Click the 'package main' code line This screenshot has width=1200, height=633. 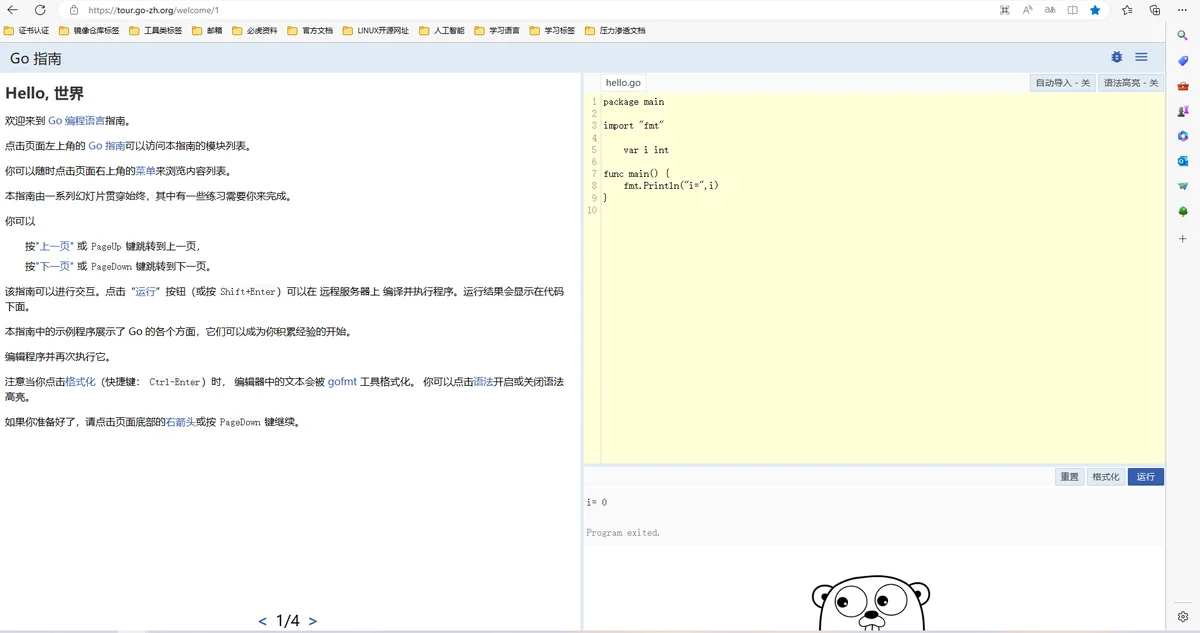tap(633, 102)
